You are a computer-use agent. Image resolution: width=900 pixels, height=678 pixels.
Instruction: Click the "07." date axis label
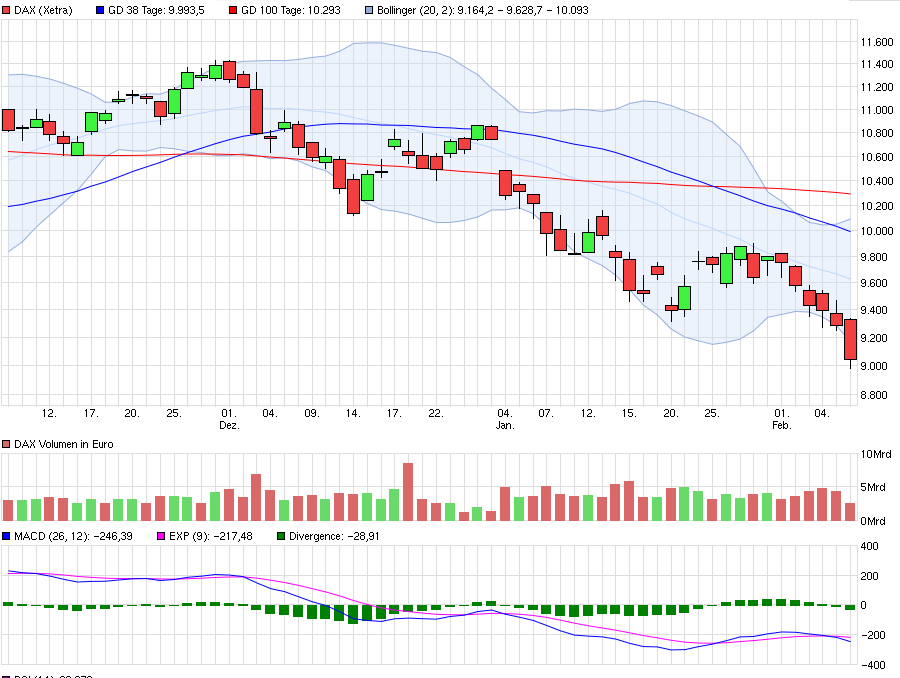[x=546, y=413]
